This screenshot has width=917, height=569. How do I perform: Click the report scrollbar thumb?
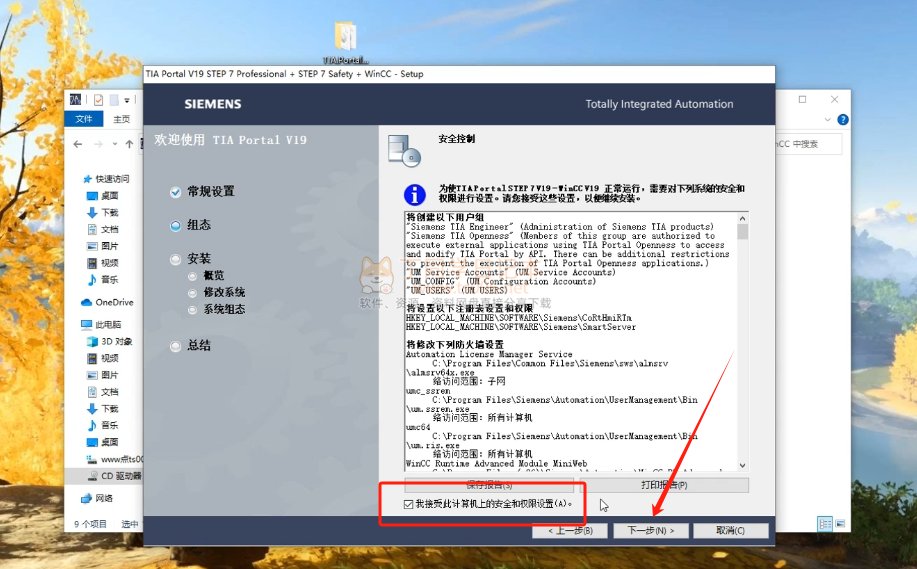coord(742,232)
